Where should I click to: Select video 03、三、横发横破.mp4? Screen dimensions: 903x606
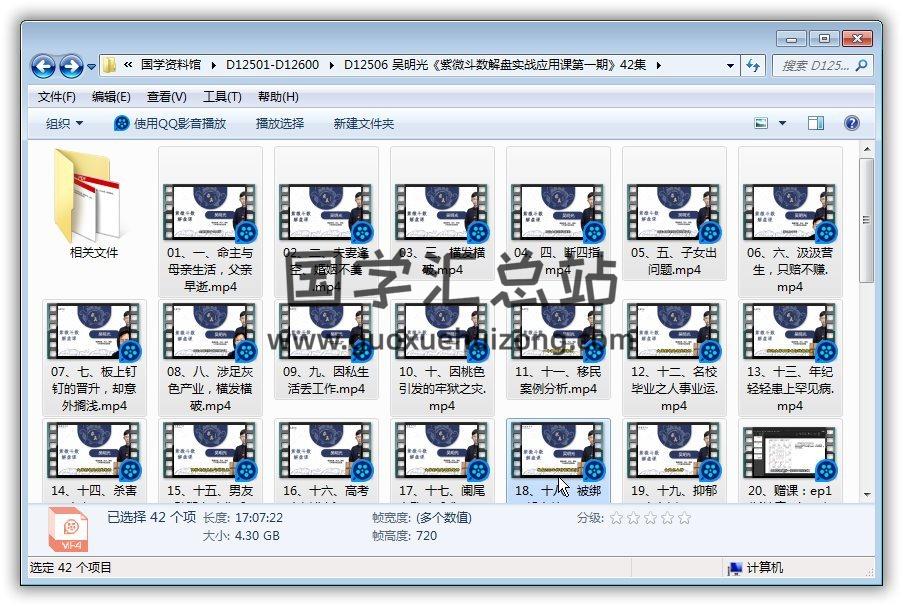point(442,213)
